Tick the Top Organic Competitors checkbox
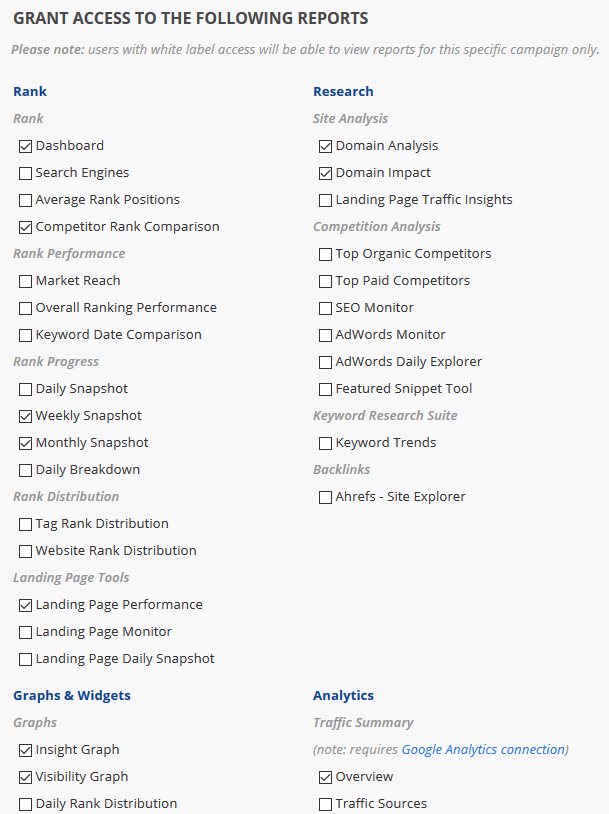 (x=326, y=254)
